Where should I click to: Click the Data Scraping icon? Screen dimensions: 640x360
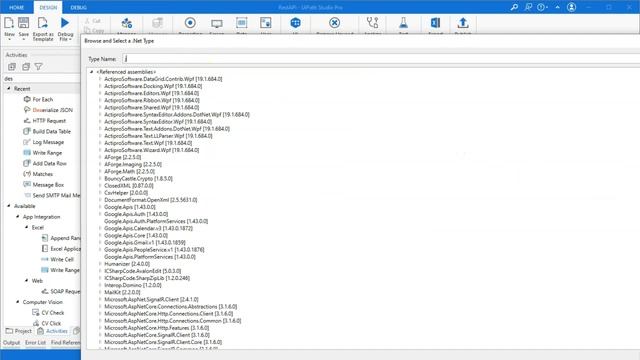click(242, 23)
